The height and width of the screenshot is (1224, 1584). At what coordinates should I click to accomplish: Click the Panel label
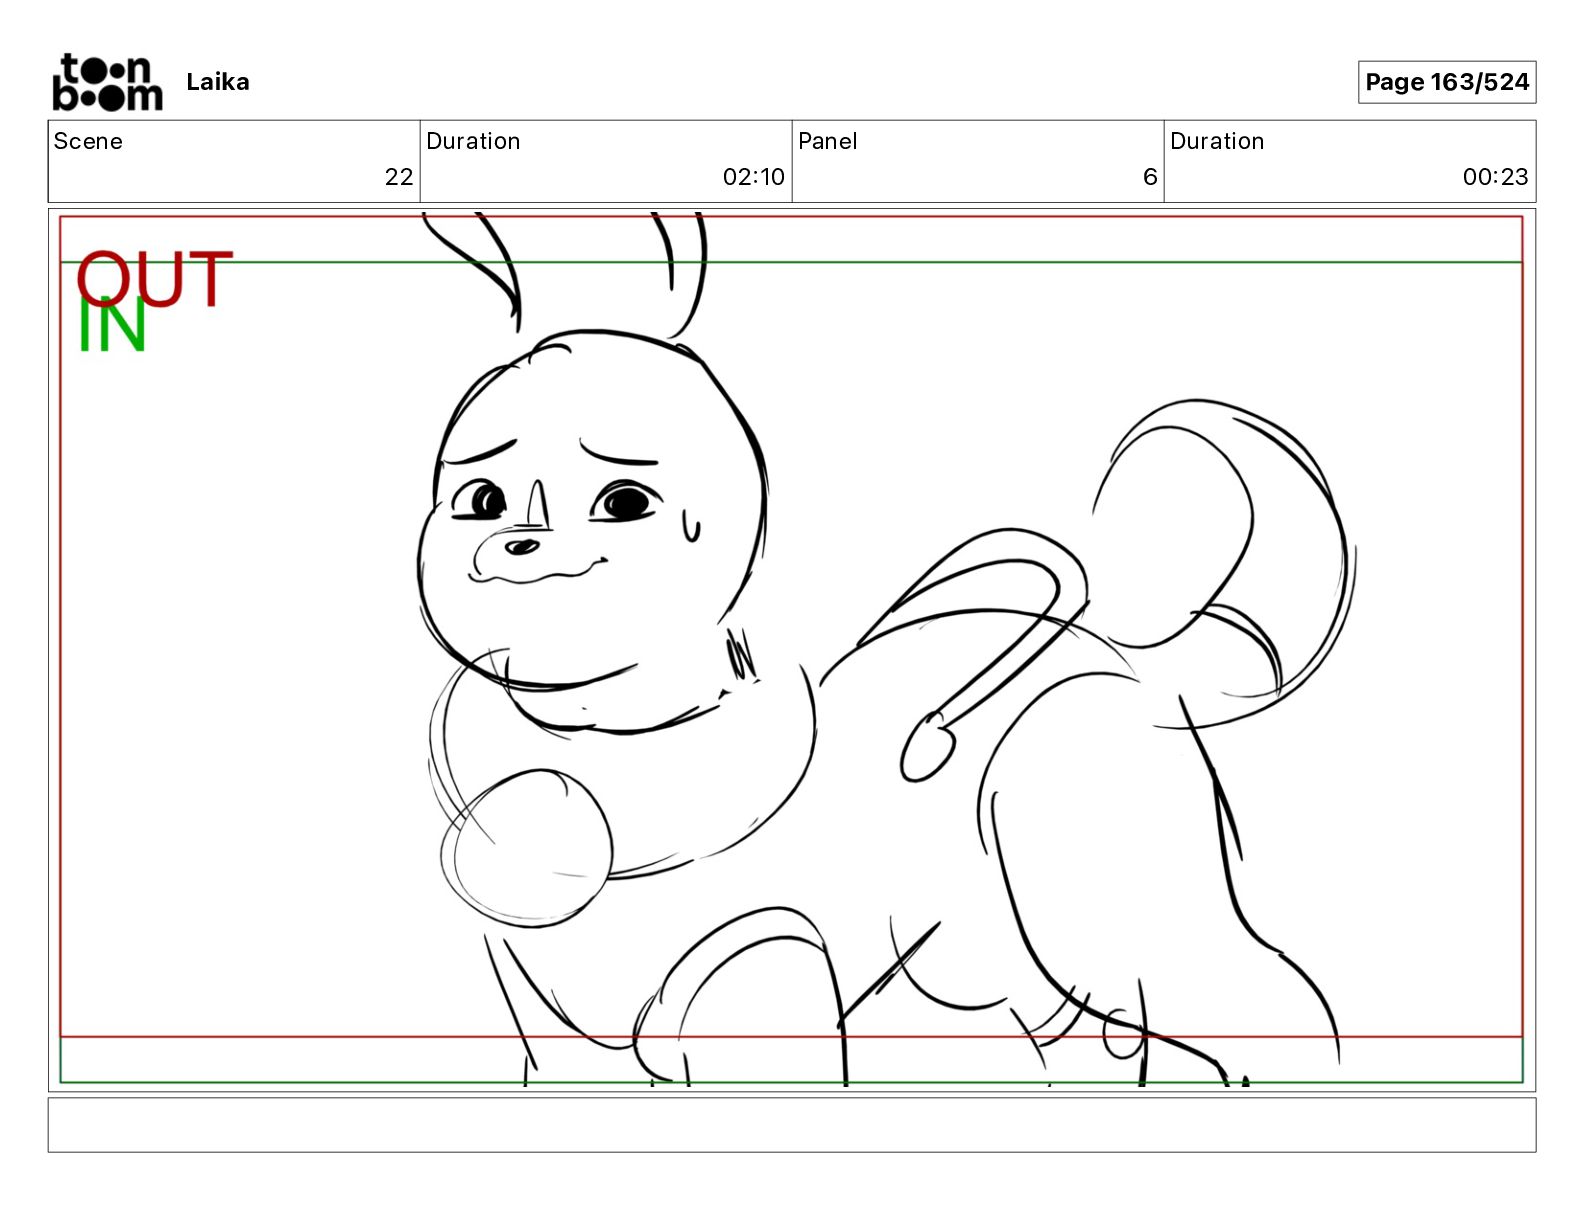(x=828, y=141)
